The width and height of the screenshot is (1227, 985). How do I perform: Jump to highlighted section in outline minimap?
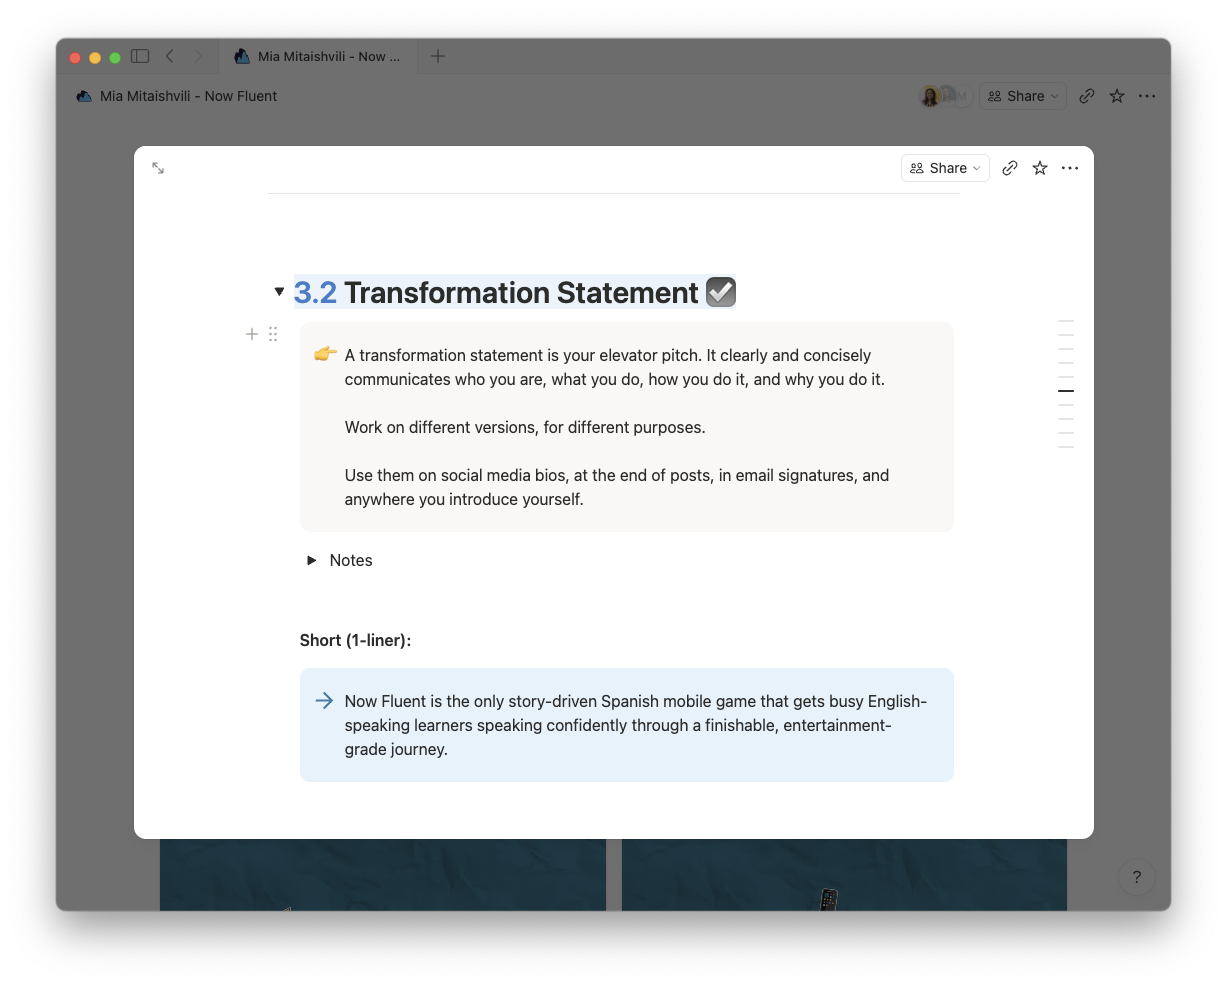pos(1066,391)
